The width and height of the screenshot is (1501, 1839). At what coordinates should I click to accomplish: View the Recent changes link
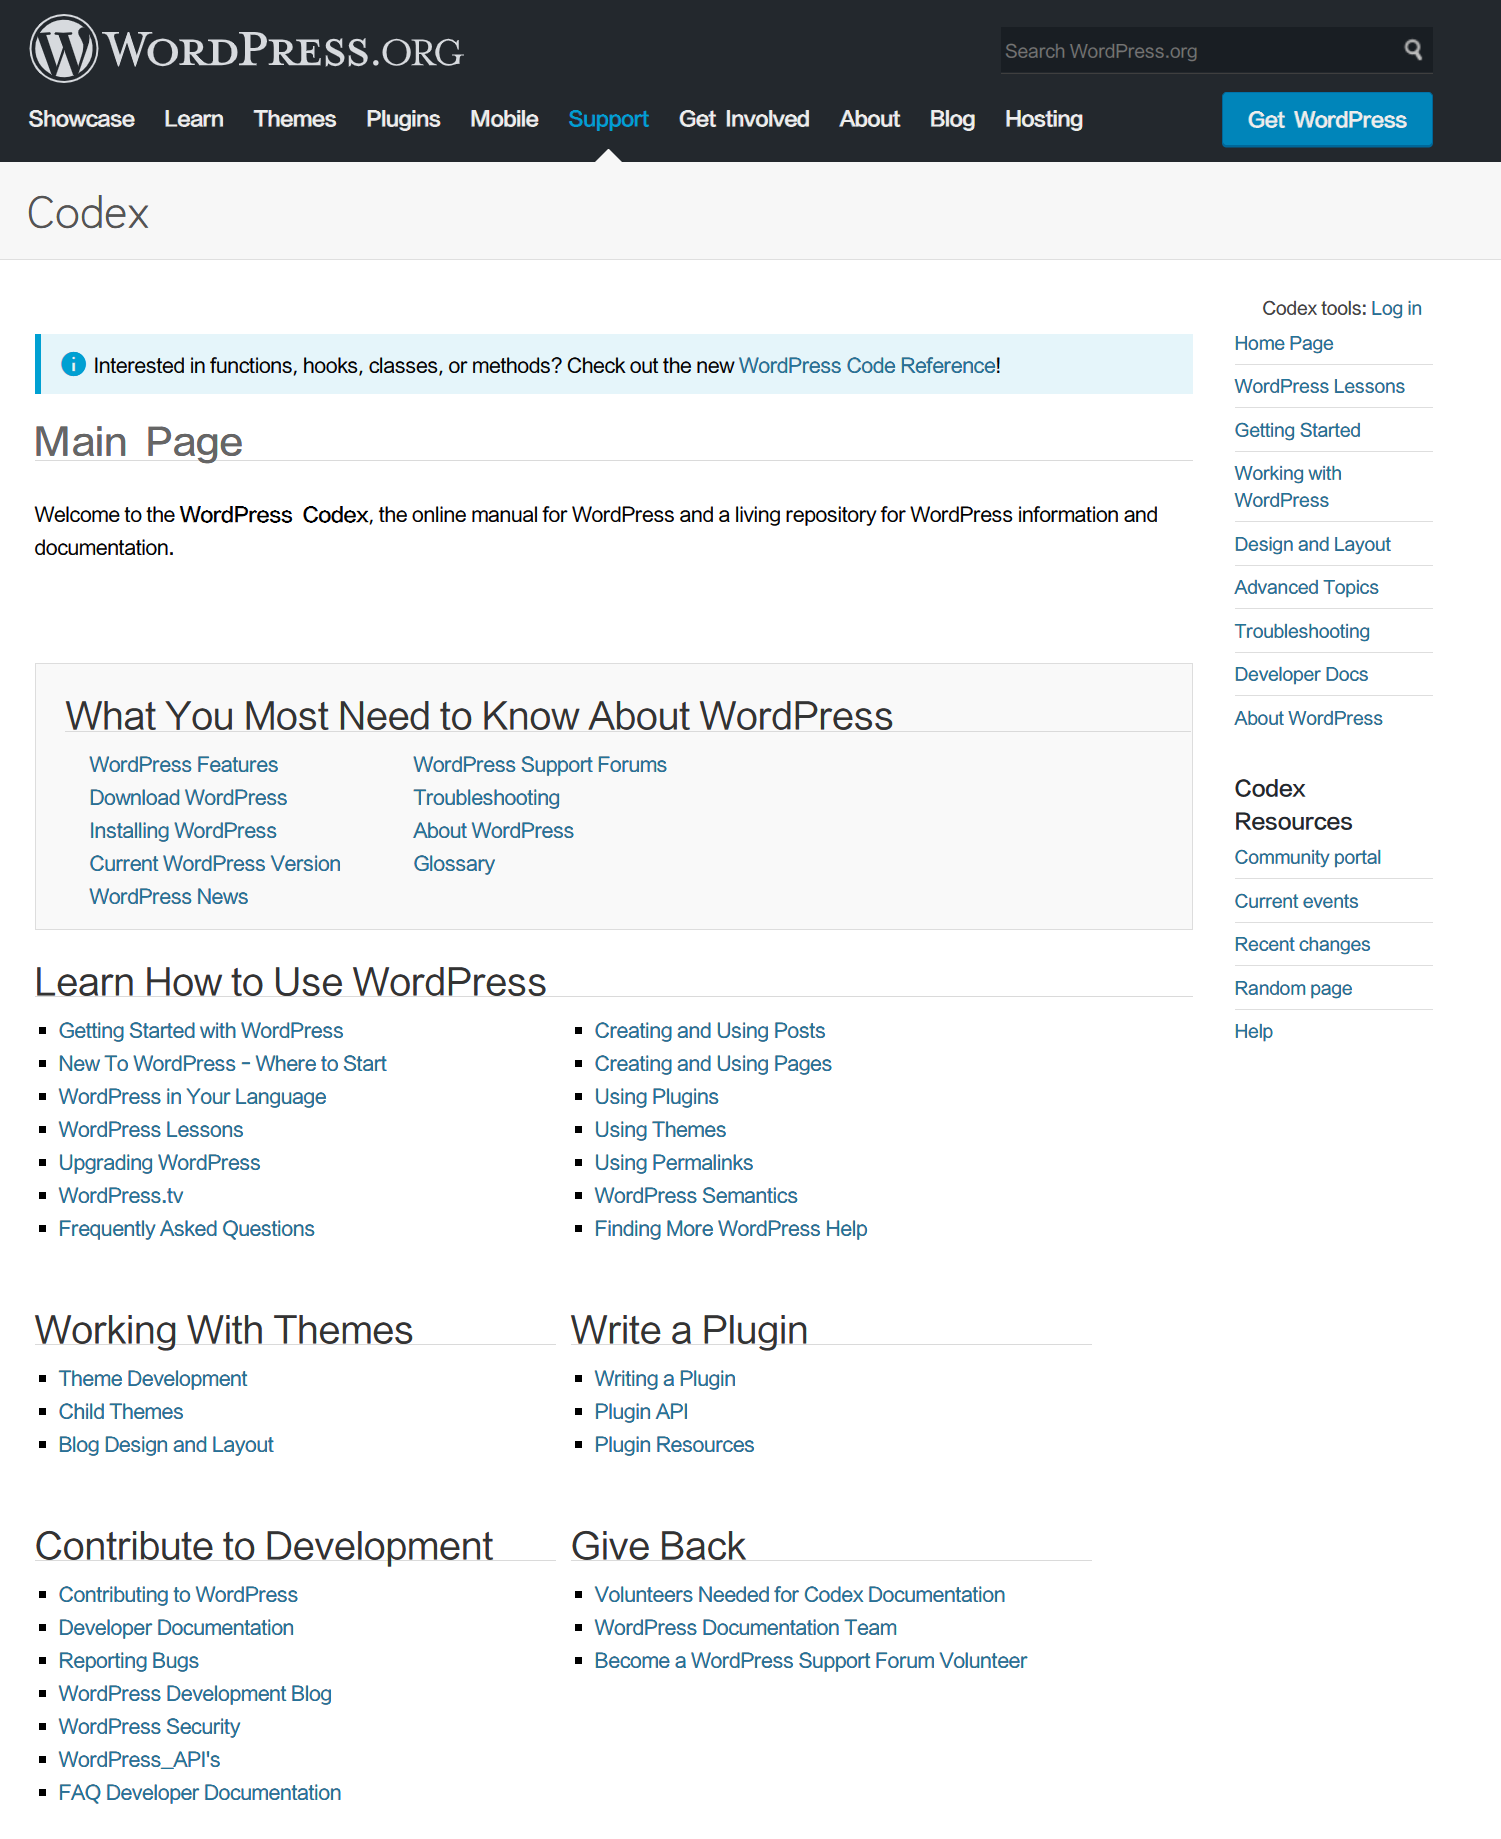(x=1302, y=944)
